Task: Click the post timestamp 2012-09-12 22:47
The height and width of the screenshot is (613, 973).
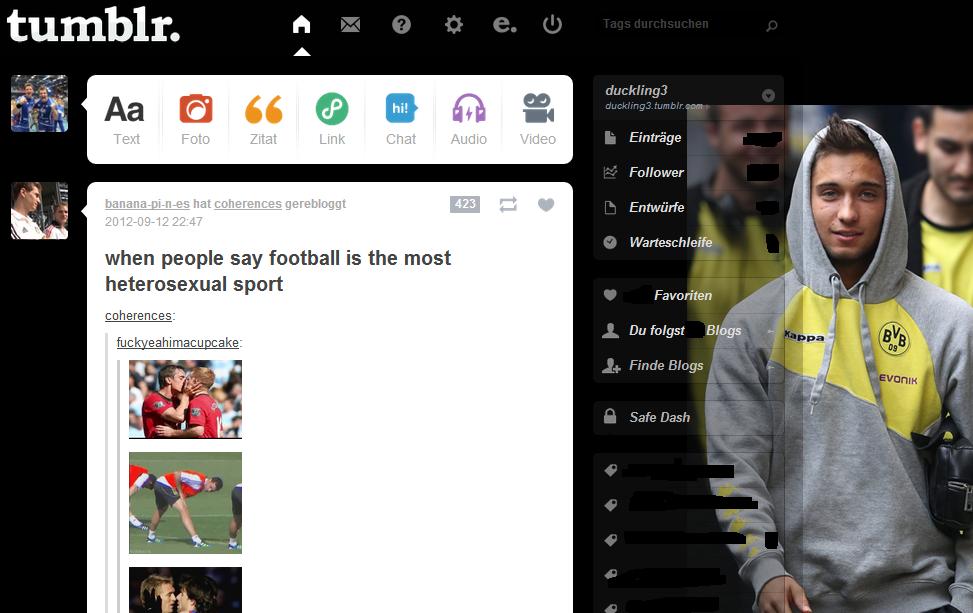Action: point(154,221)
